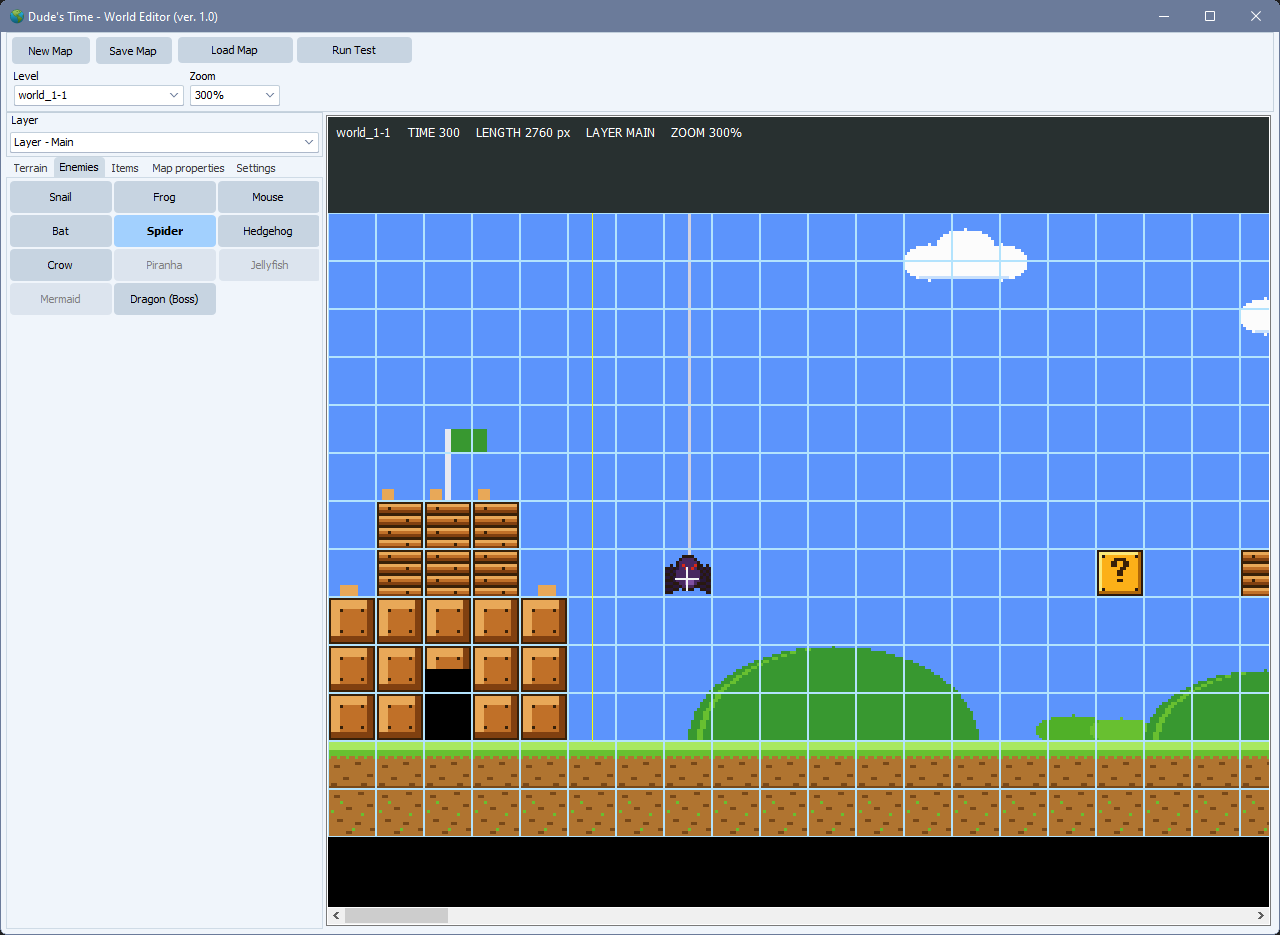Select the Crow enemy
The height and width of the screenshot is (935, 1280).
(61, 265)
